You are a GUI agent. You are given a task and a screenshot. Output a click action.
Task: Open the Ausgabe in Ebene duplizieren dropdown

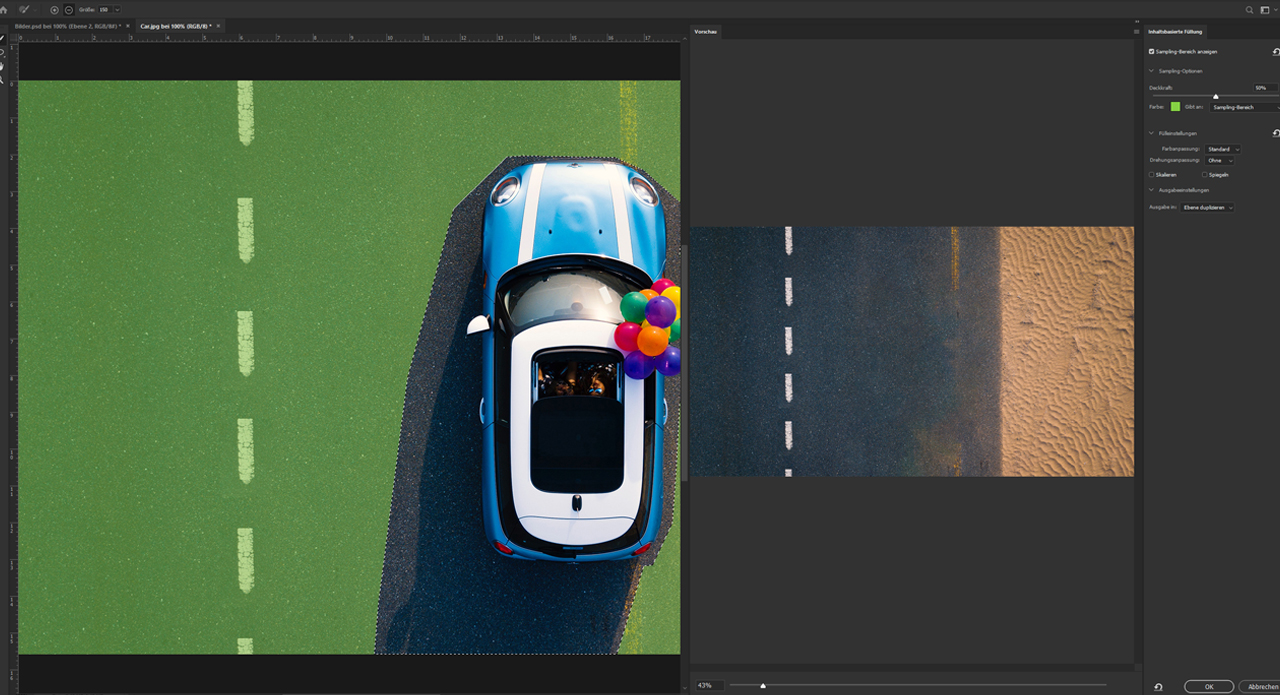(x=1207, y=207)
